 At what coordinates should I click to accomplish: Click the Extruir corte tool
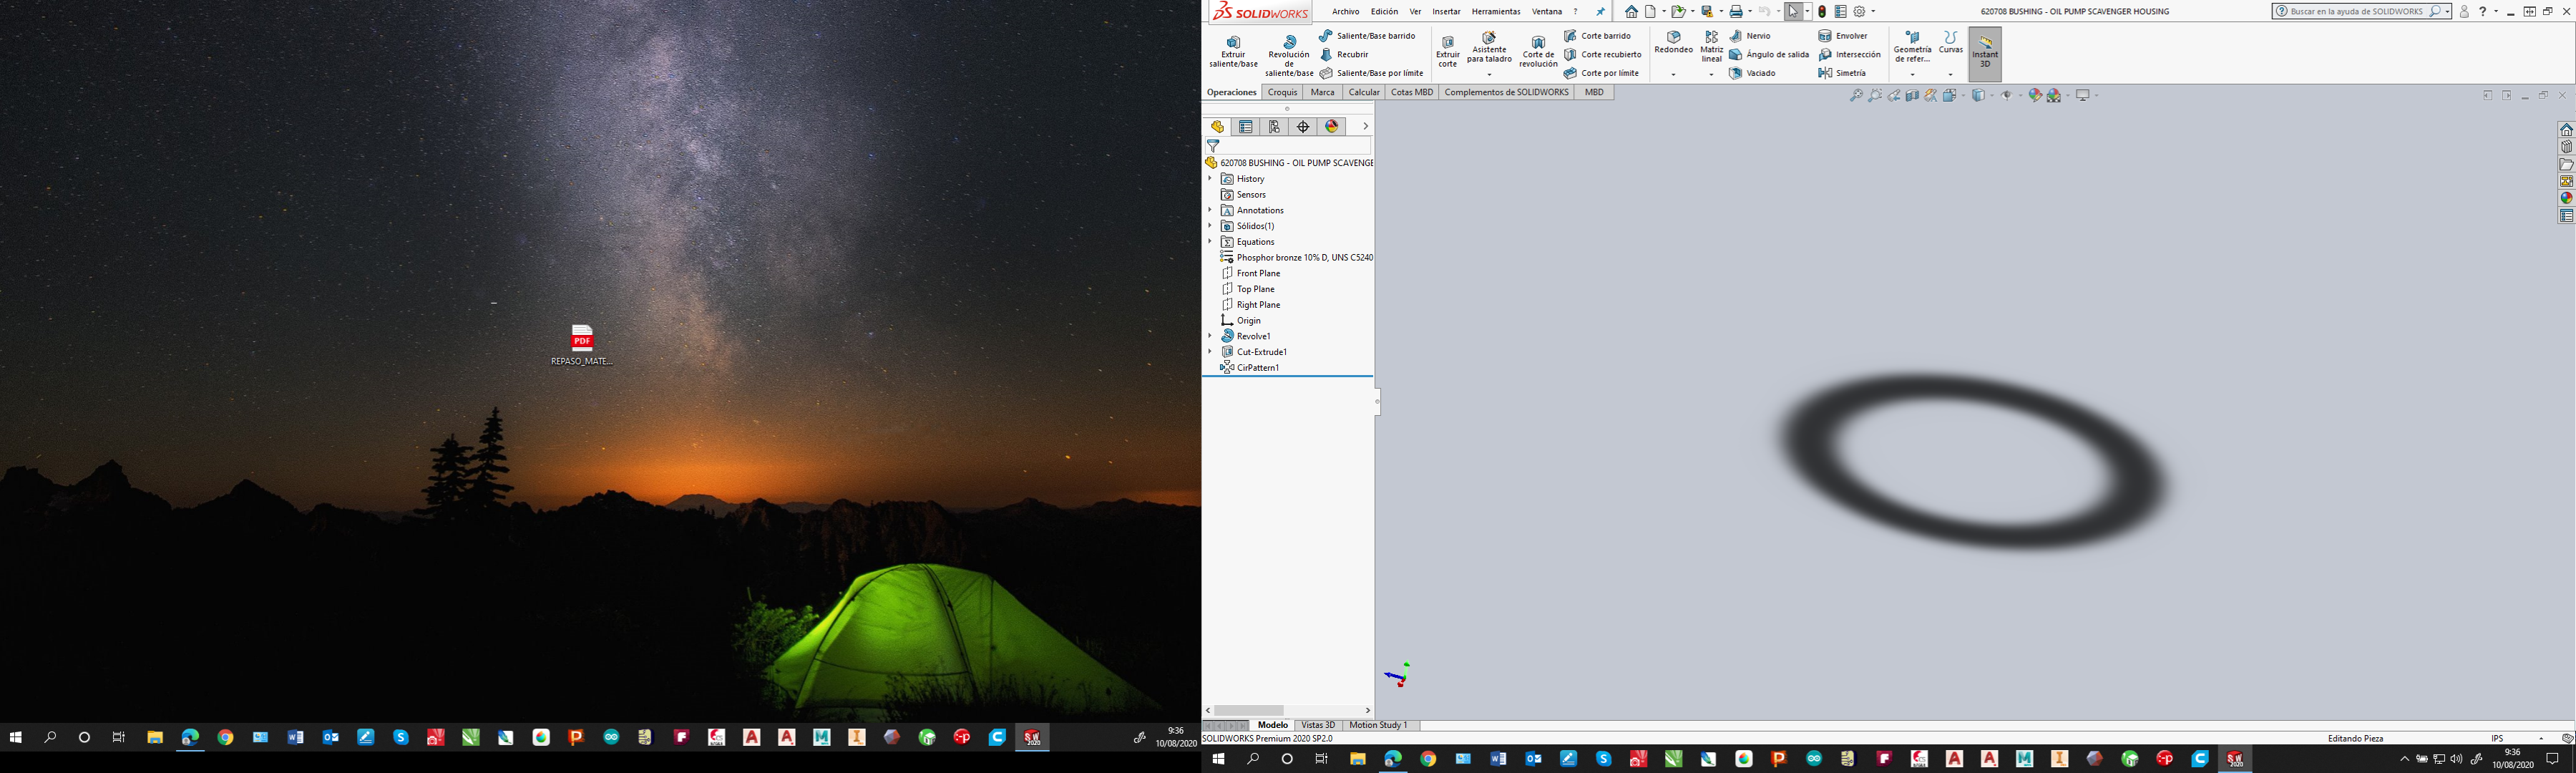tap(1447, 51)
